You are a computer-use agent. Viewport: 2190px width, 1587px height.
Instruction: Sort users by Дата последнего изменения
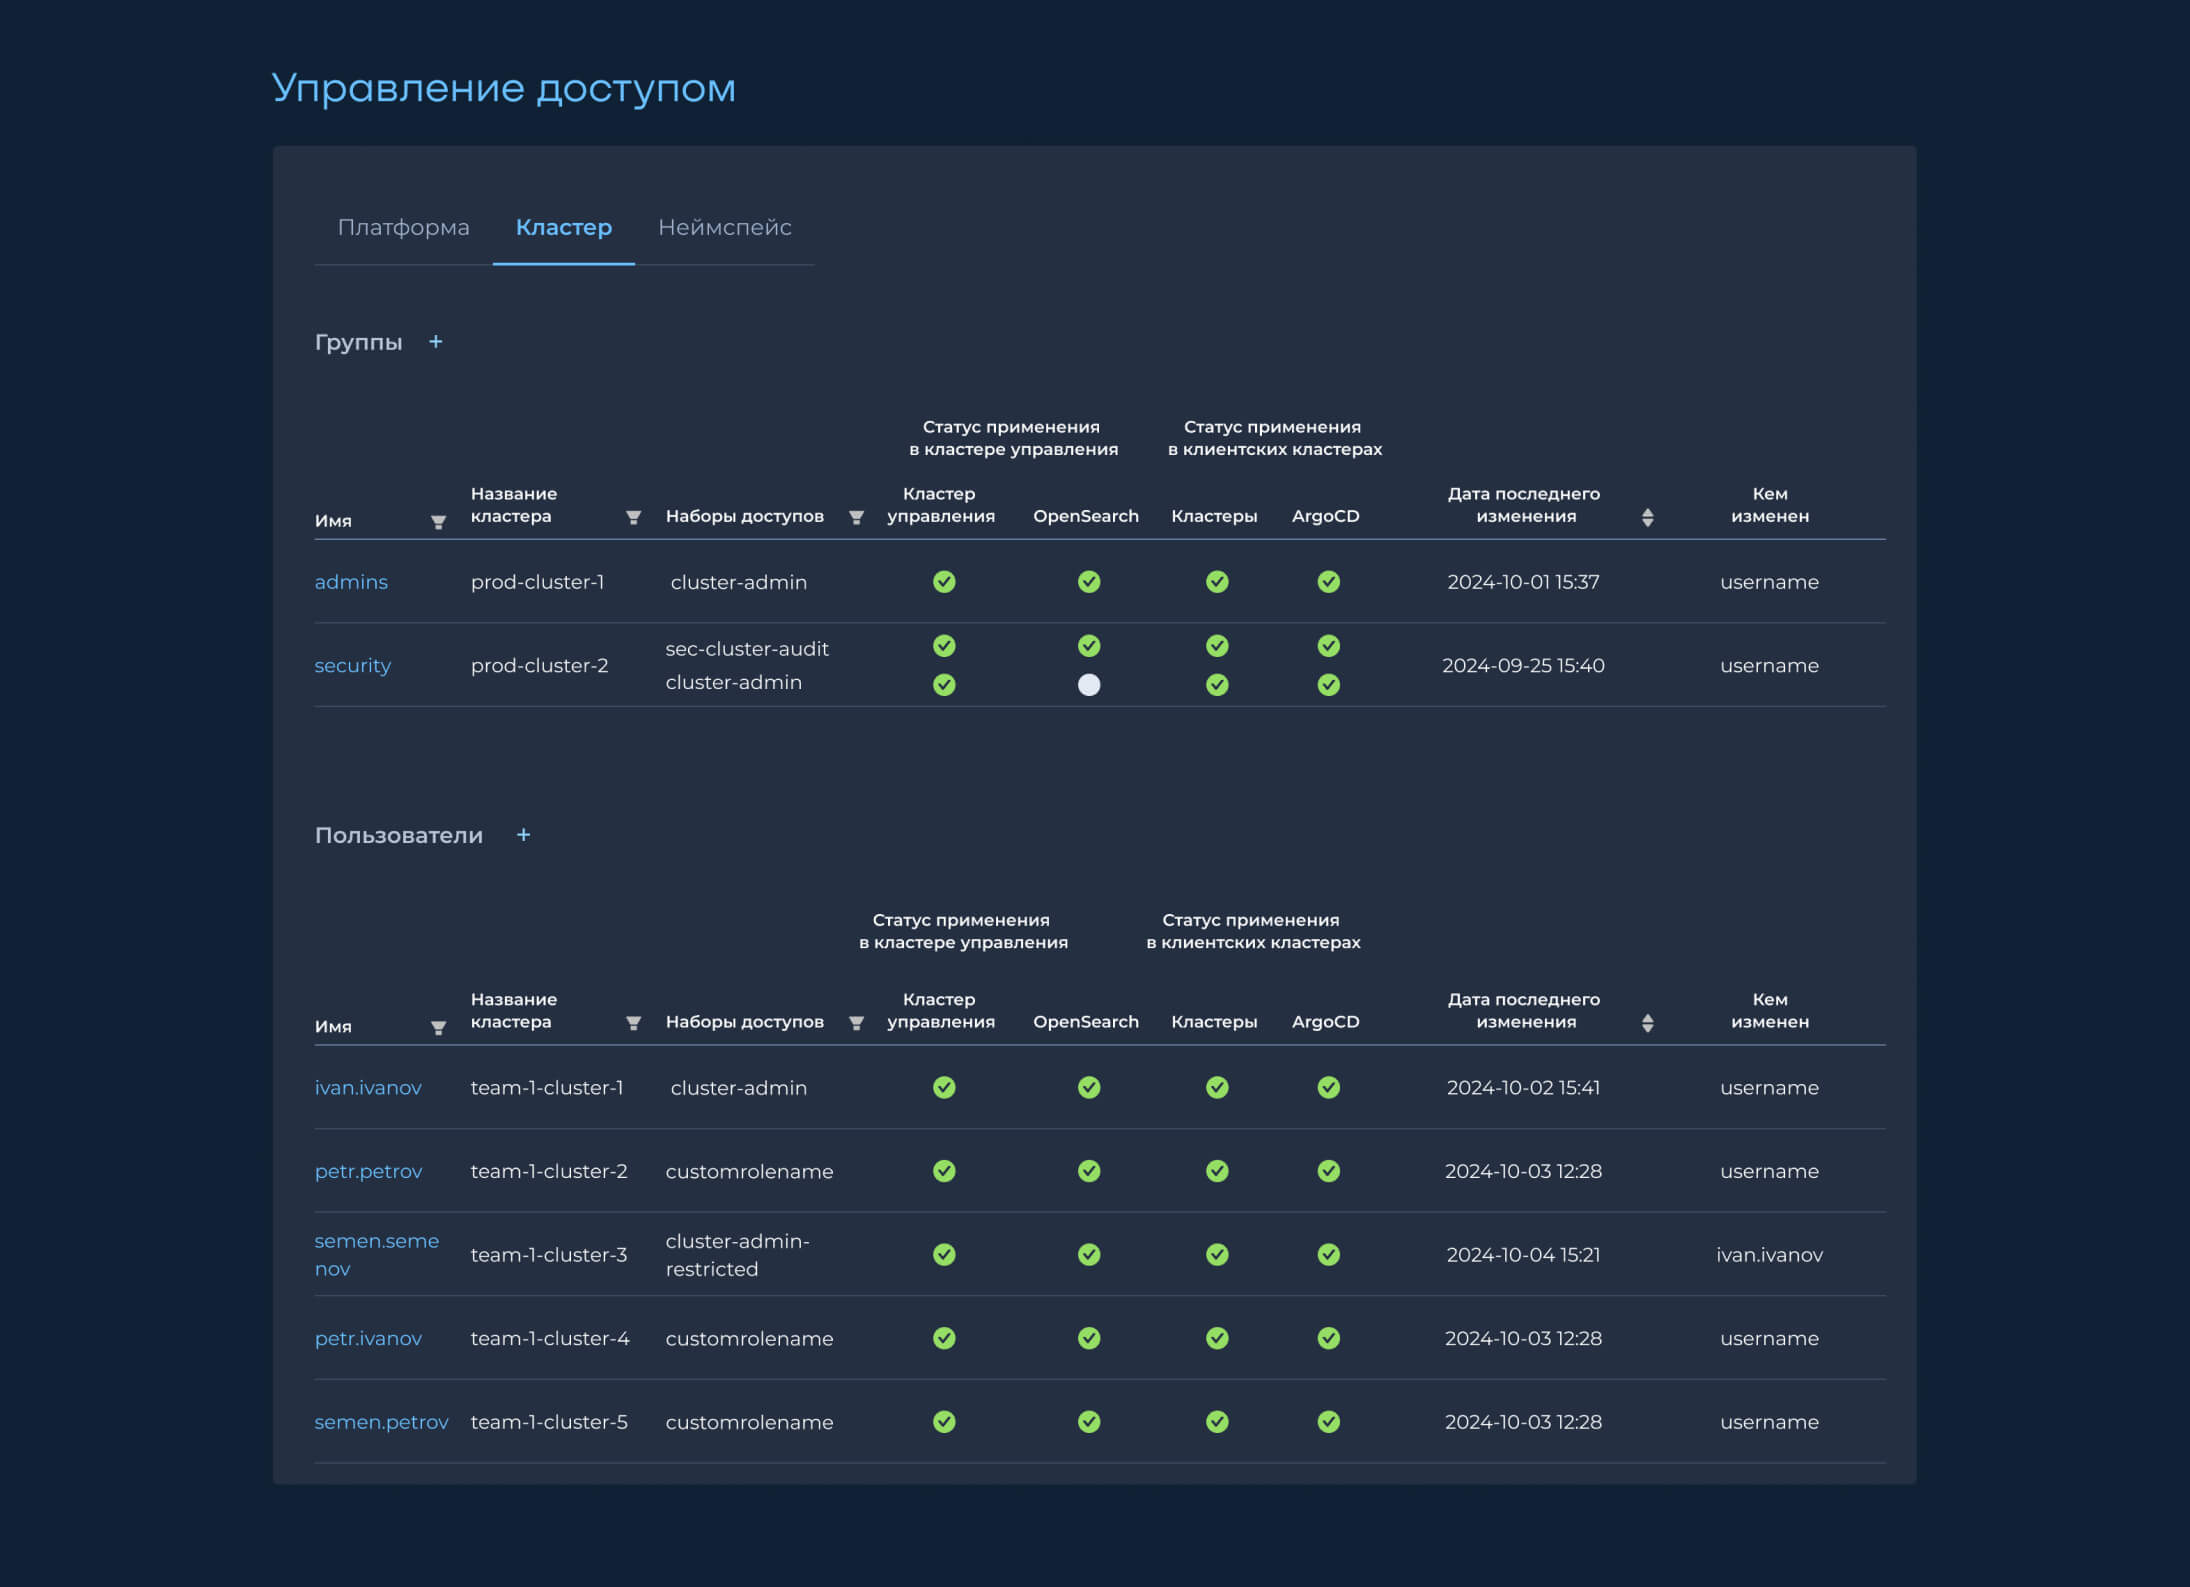(x=1647, y=1023)
